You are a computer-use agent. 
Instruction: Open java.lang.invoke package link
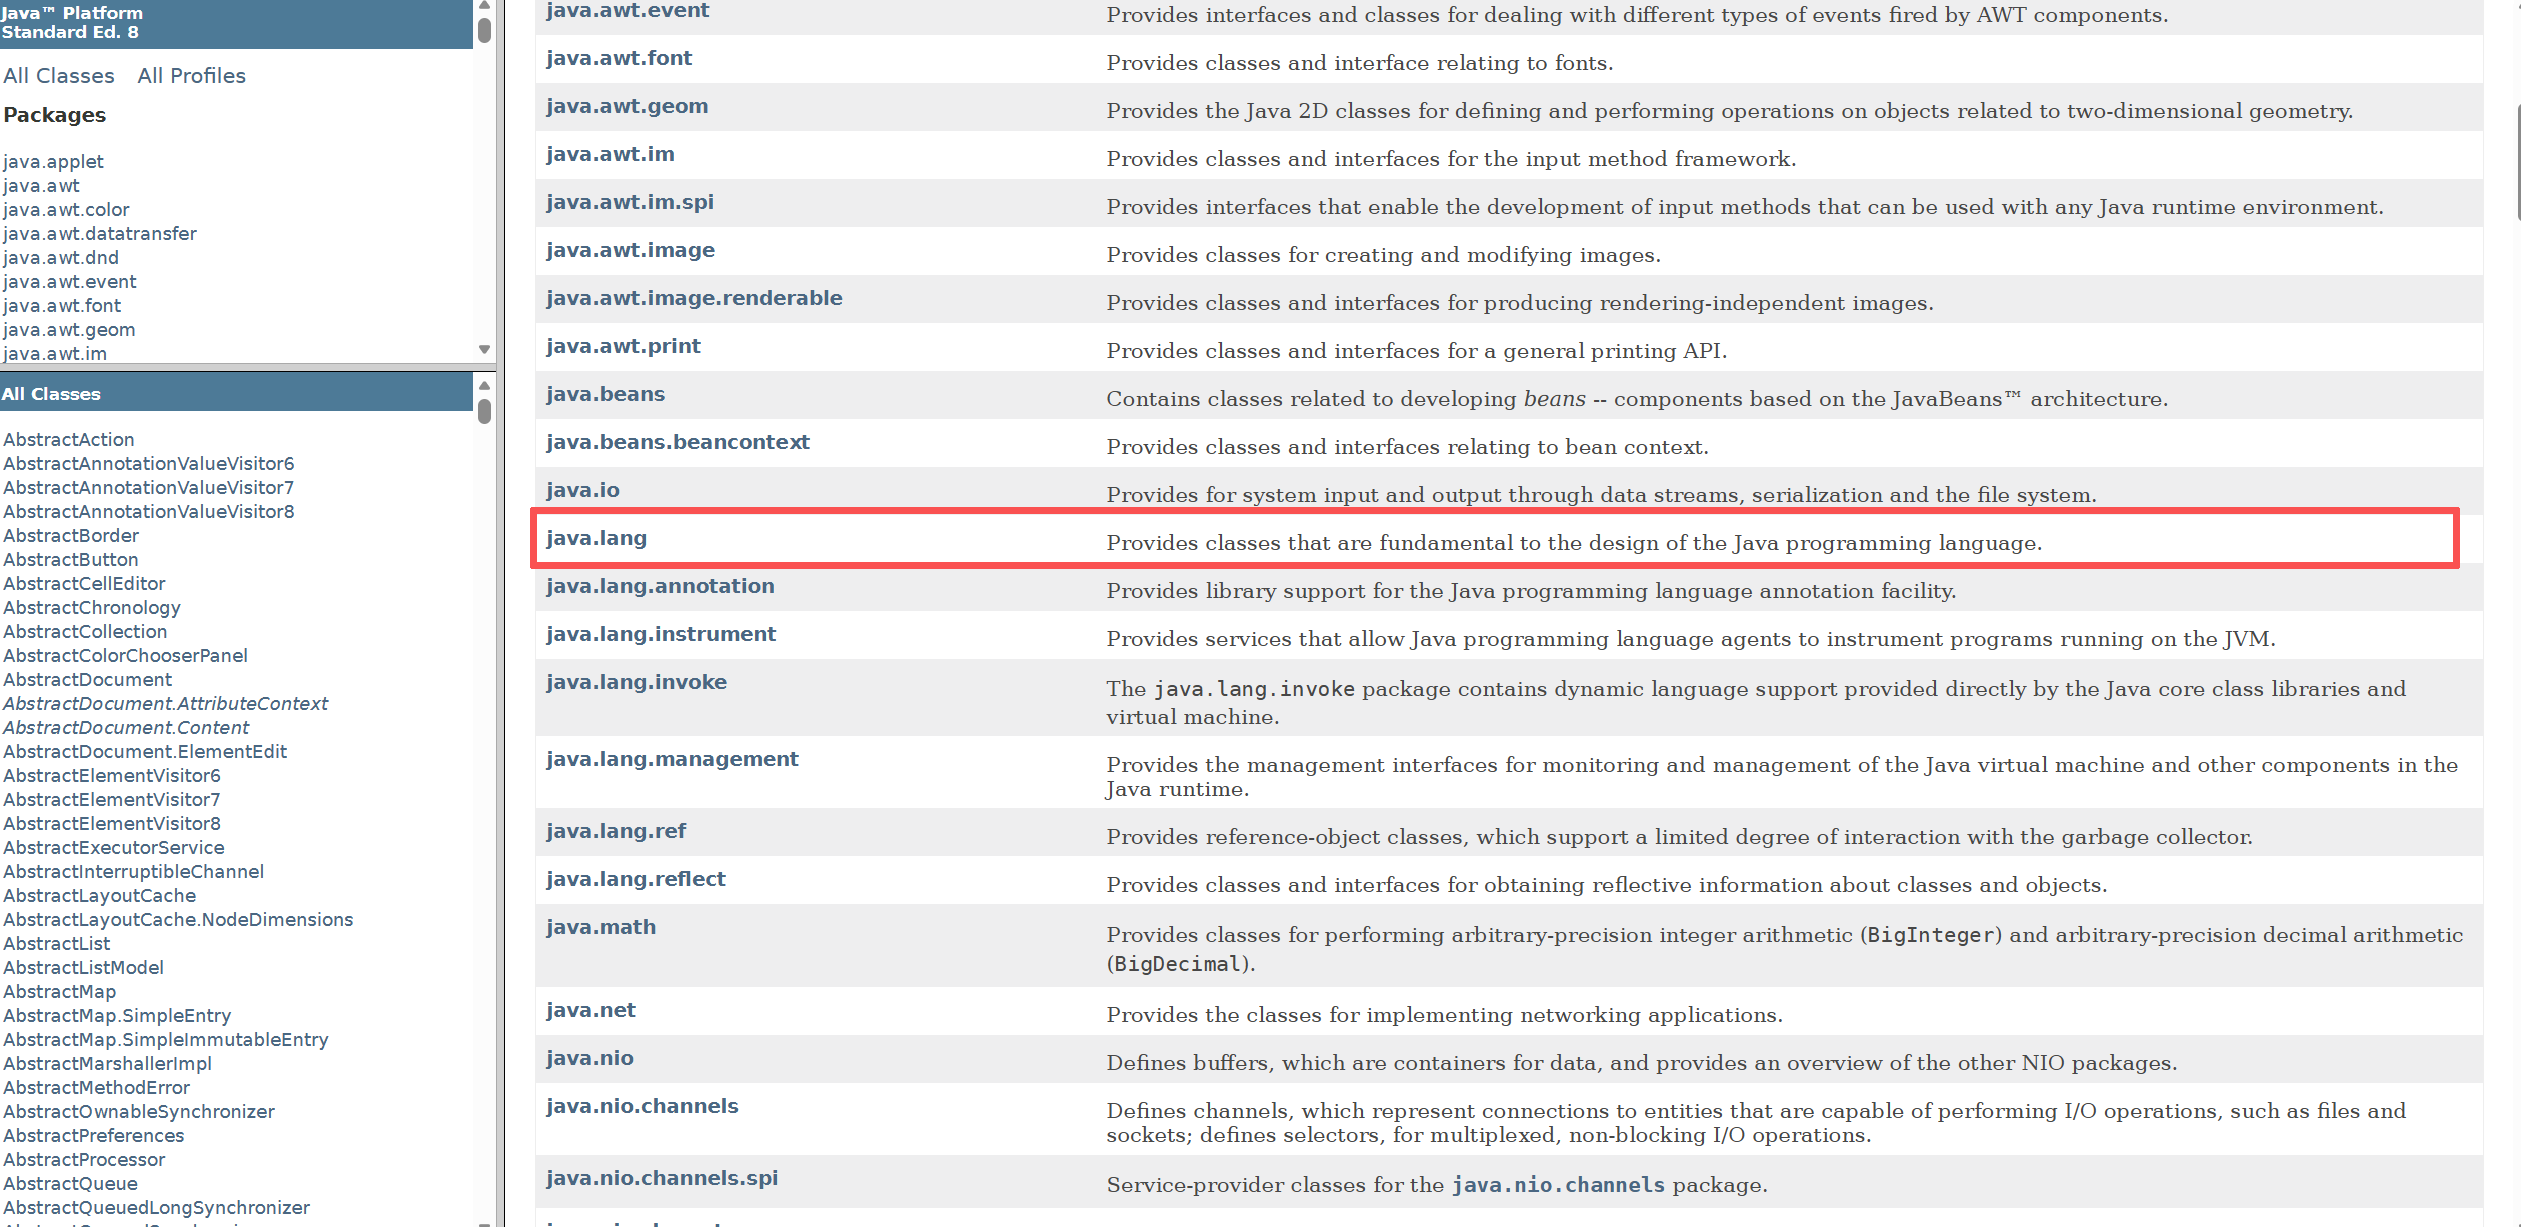636,683
